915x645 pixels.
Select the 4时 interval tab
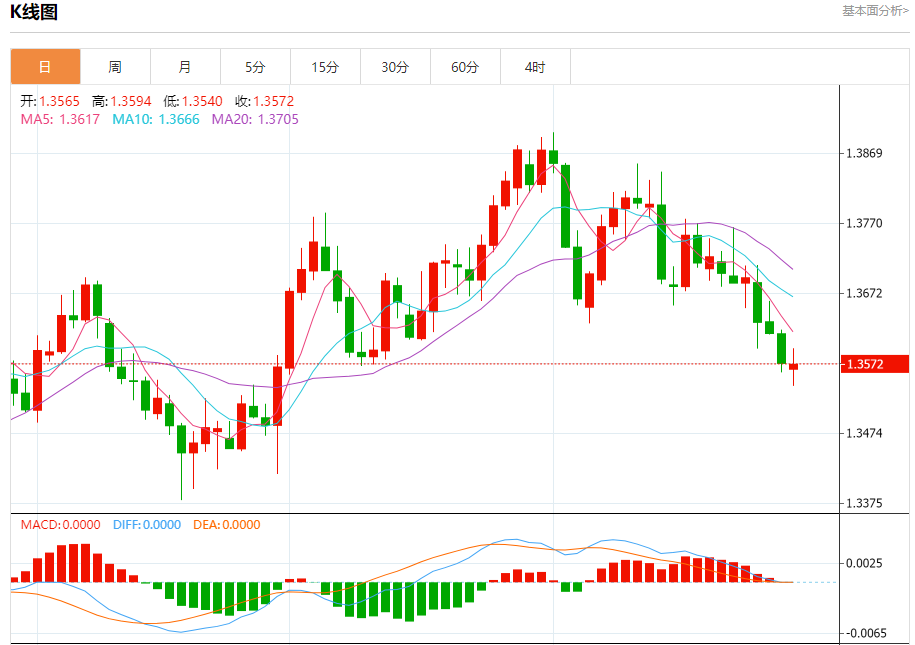point(536,67)
